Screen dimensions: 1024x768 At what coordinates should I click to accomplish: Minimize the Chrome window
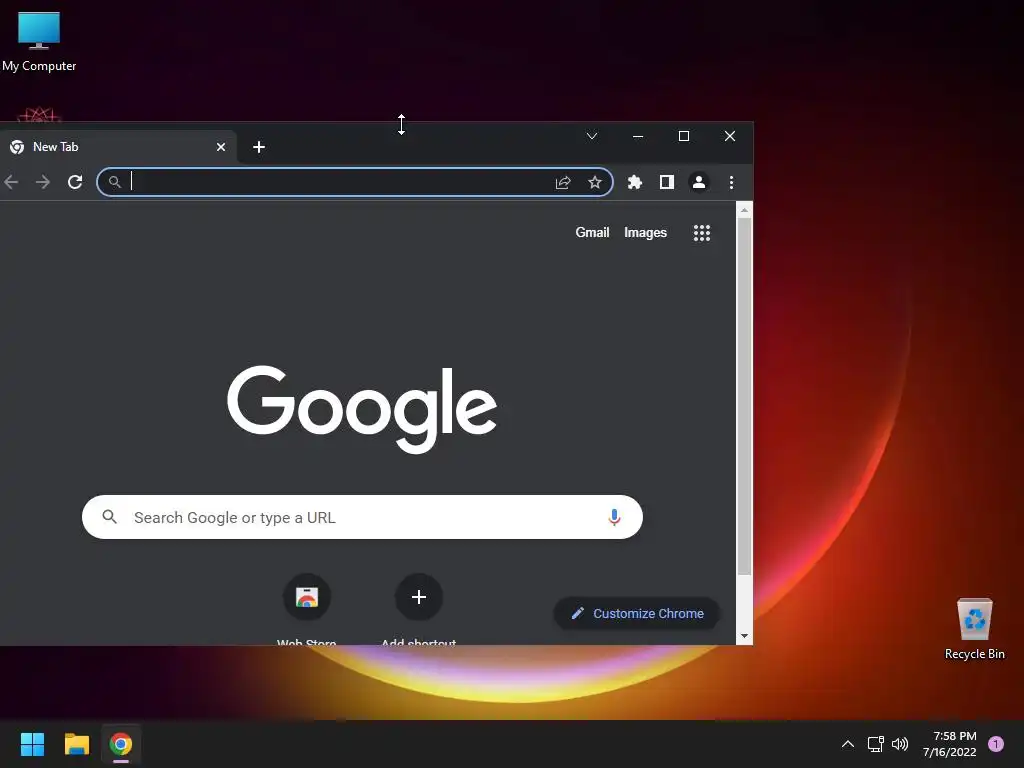pyautogui.click(x=638, y=136)
